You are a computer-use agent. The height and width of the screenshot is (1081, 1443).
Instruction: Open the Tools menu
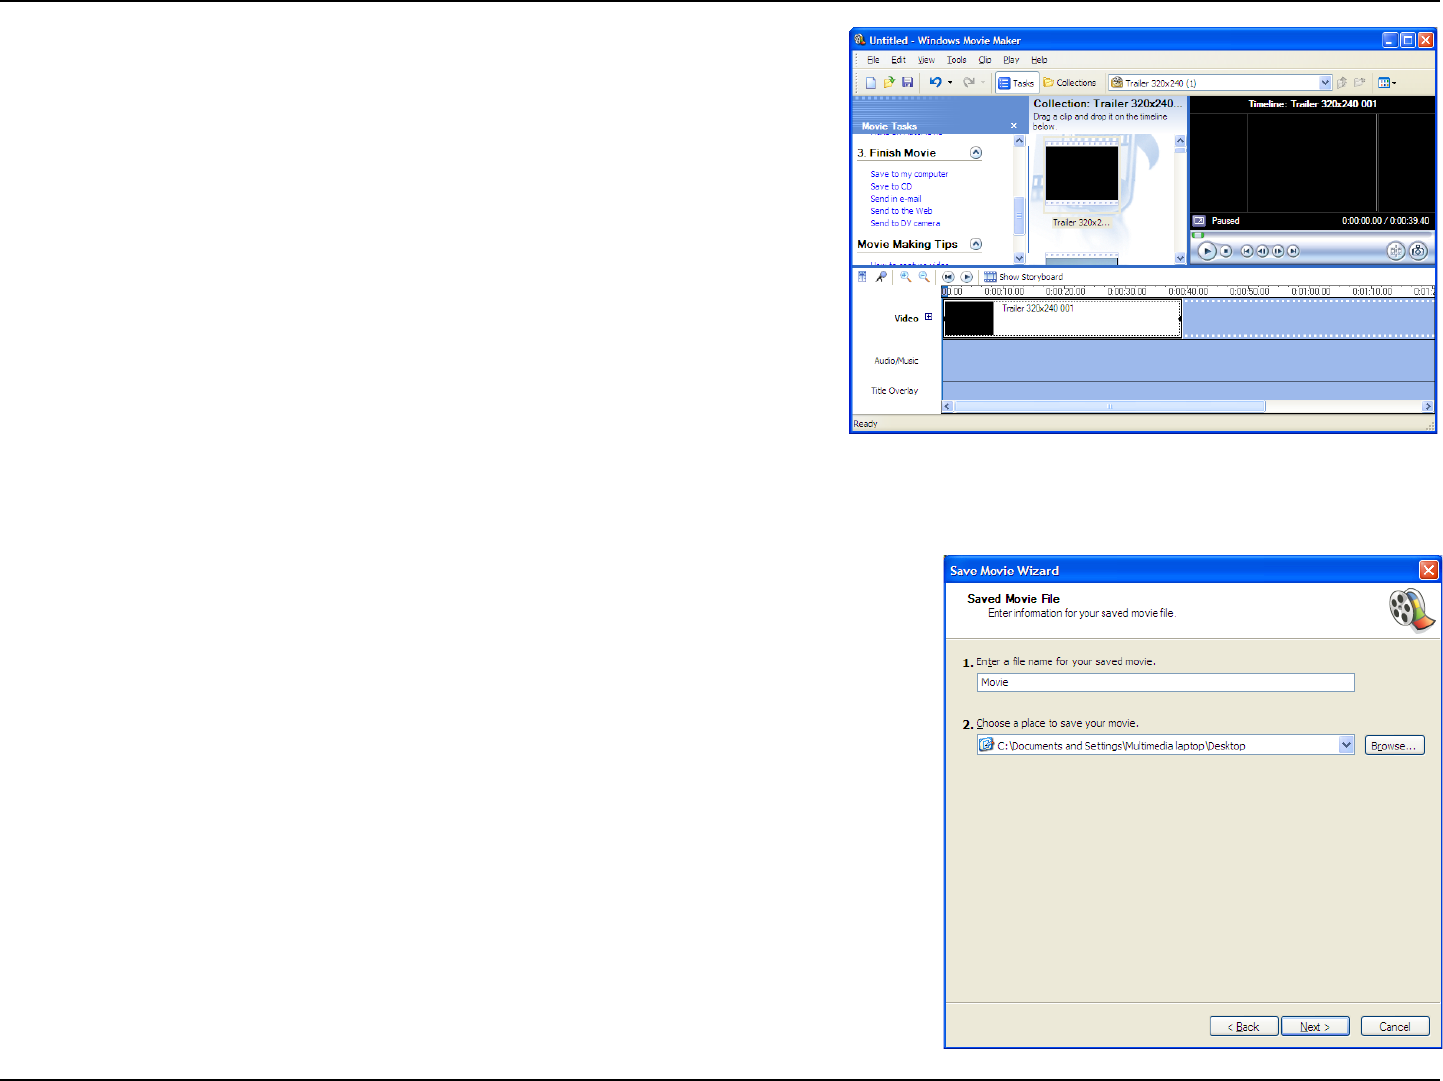point(957,60)
